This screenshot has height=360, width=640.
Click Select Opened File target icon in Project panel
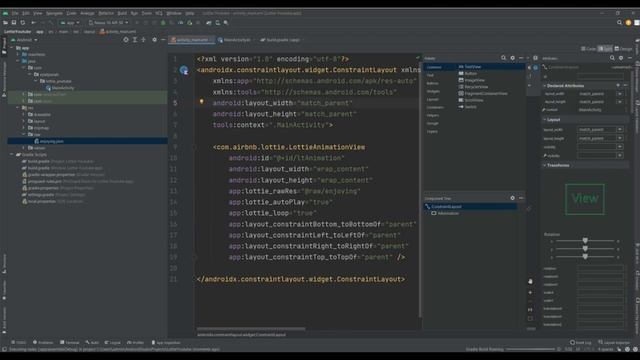(126, 40)
